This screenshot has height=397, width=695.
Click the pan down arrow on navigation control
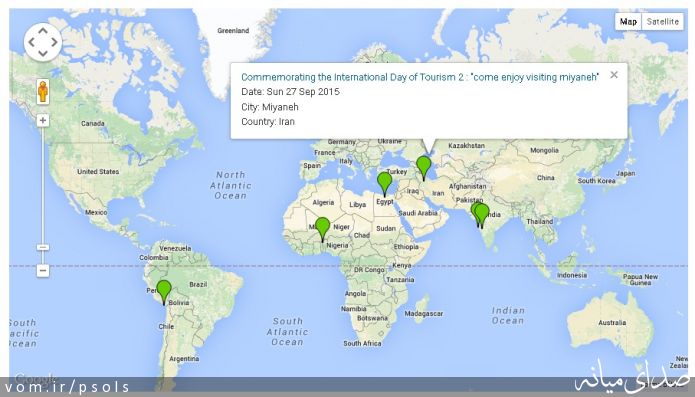point(43,53)
